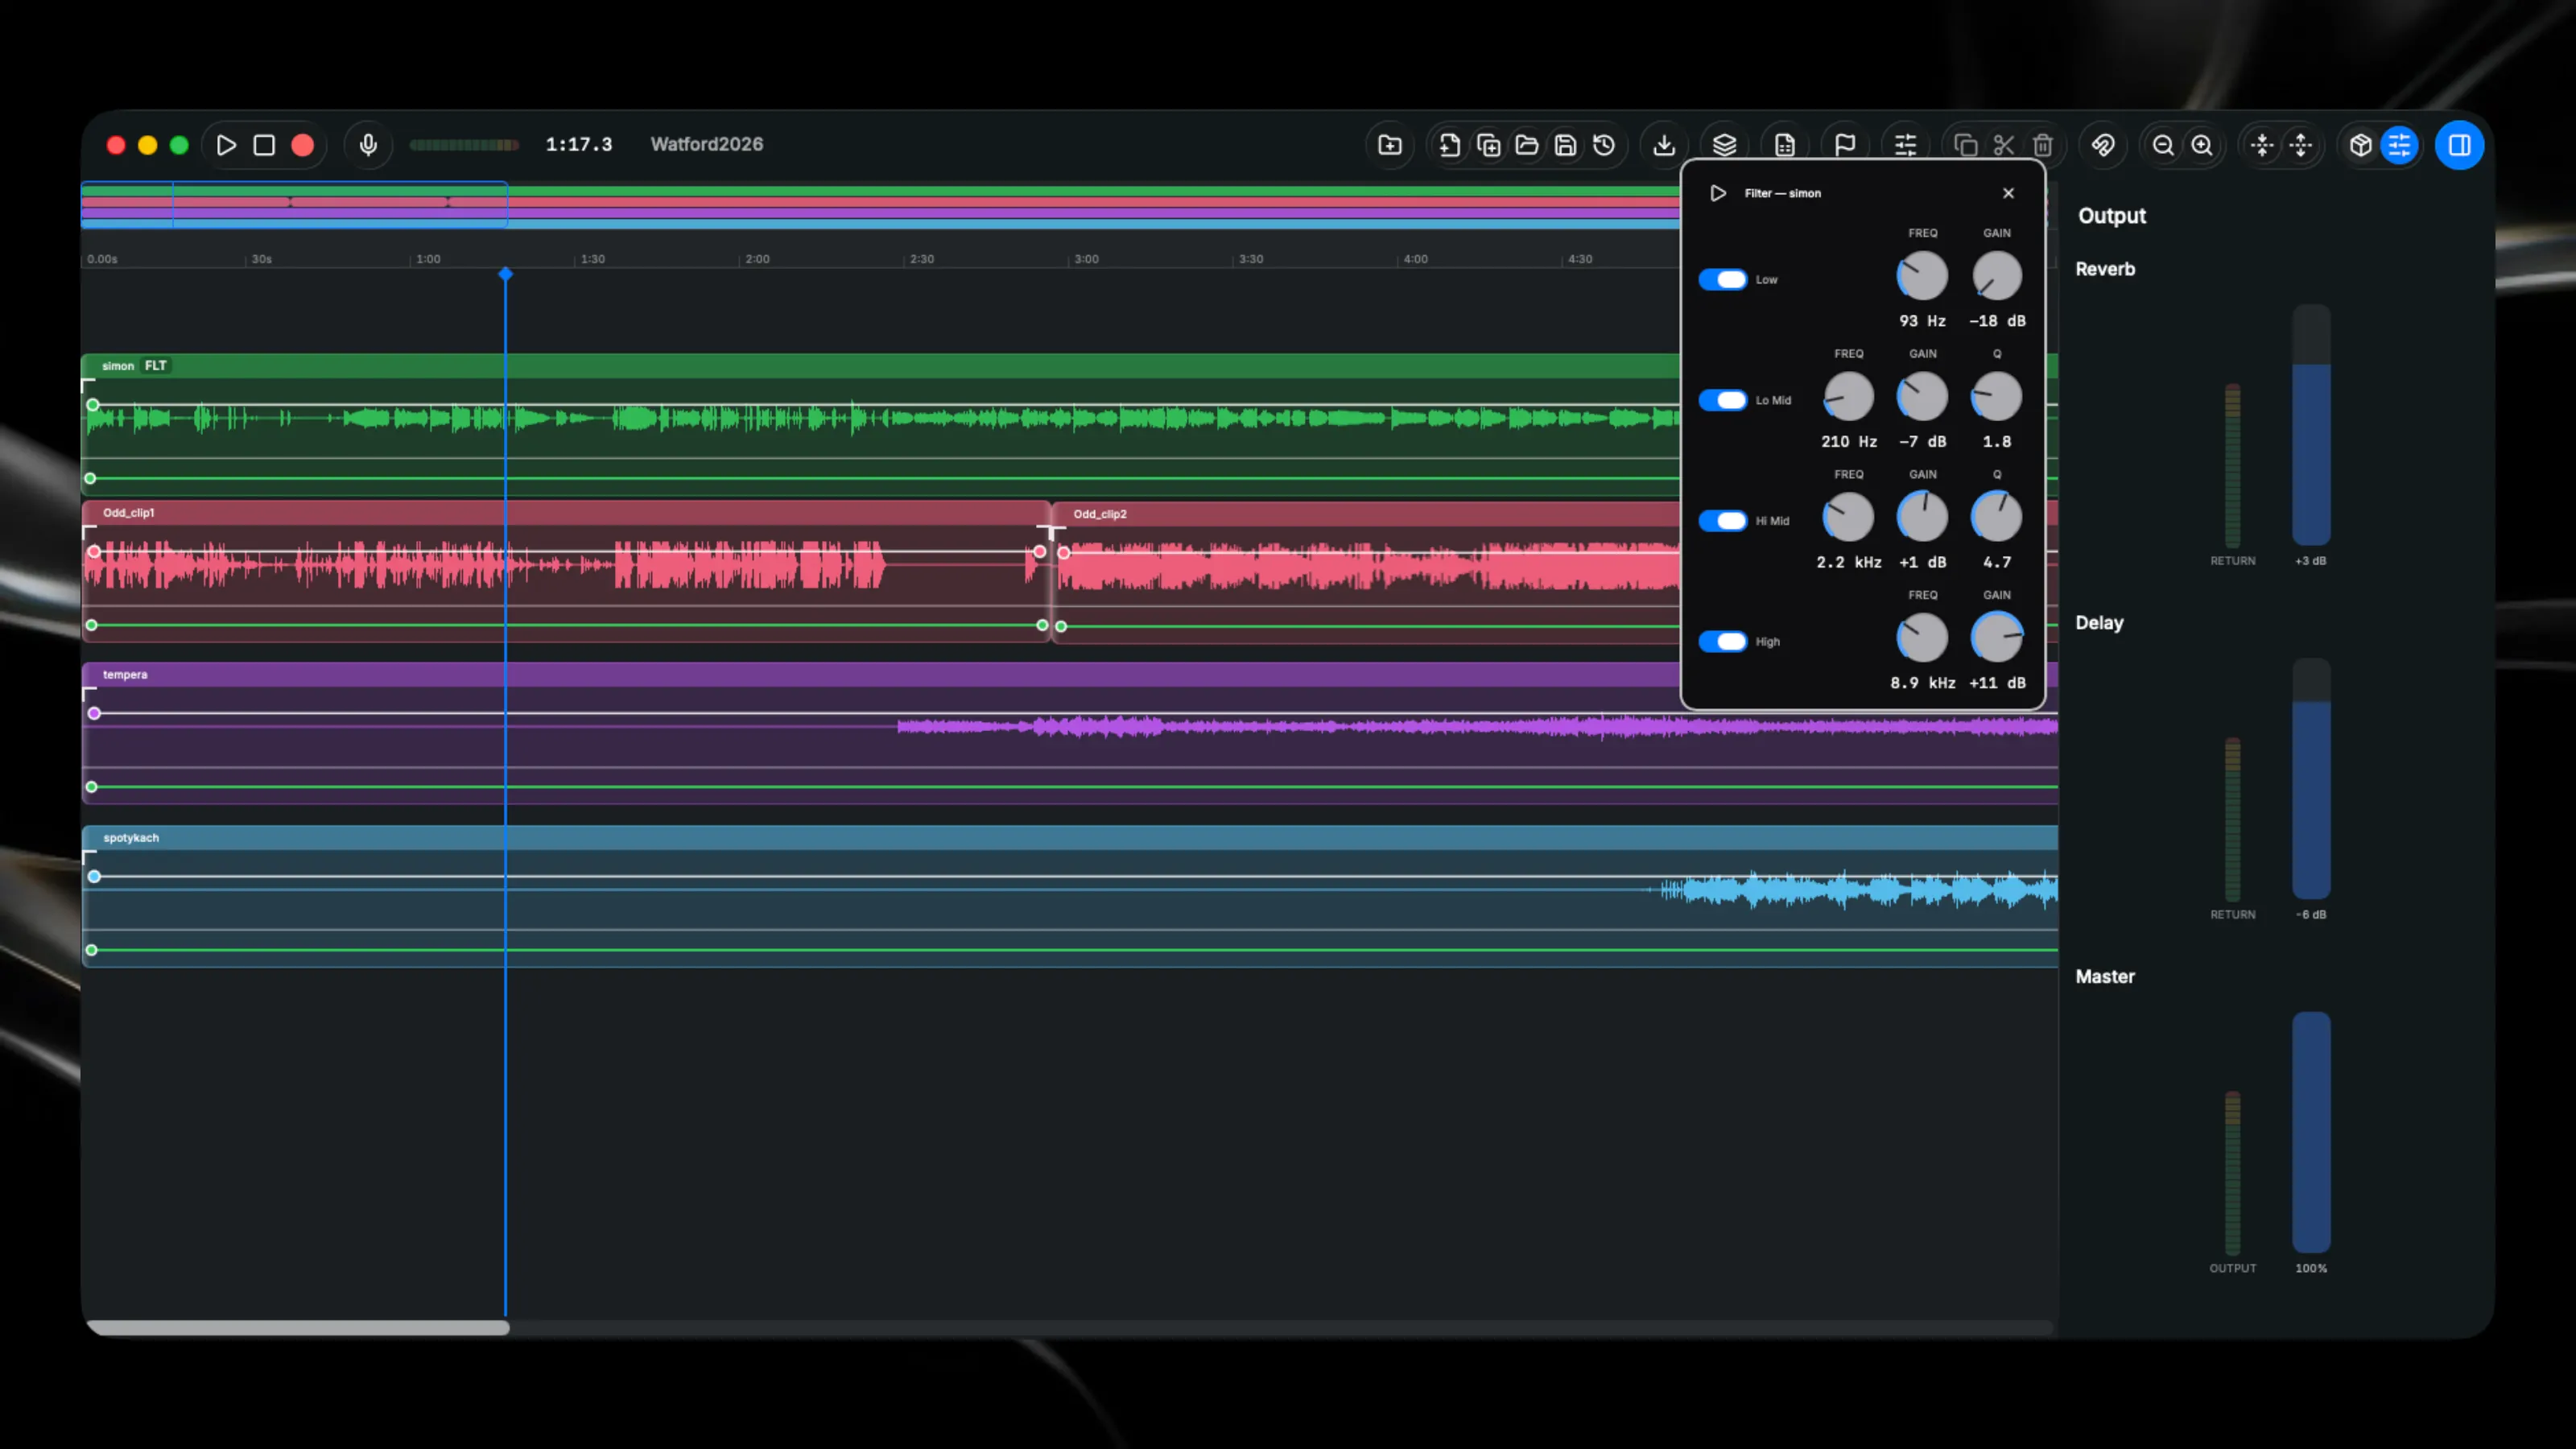Zoom in the timeline
Viewport: 2576px width, 1449px height.
click(x=2202, y=145)
